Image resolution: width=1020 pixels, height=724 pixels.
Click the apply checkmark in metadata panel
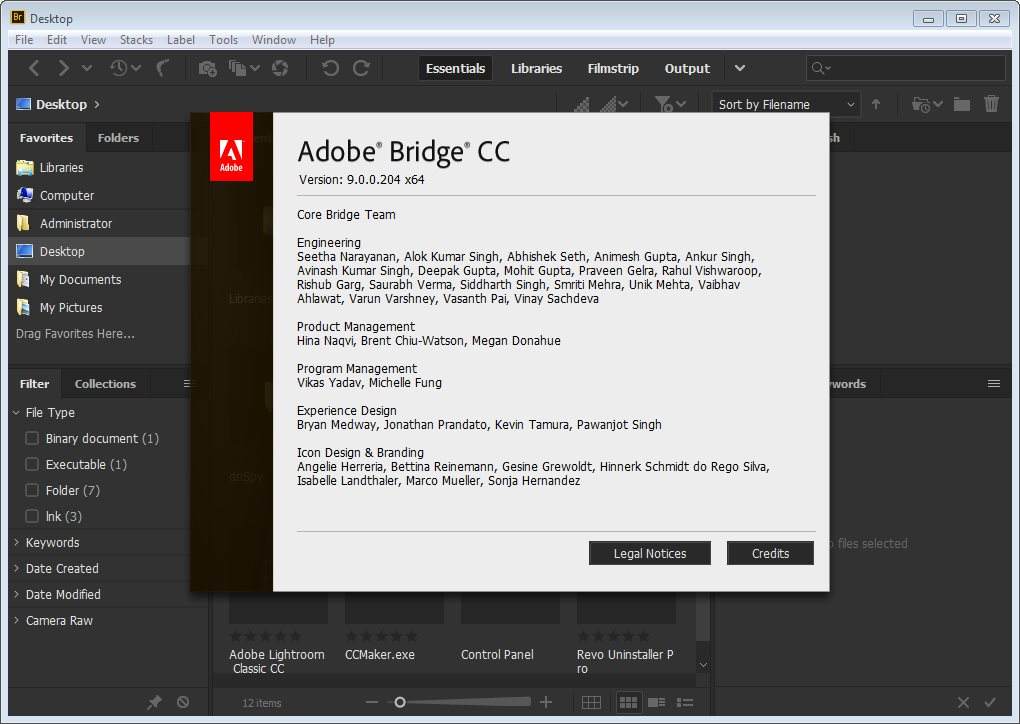[990, 703]
